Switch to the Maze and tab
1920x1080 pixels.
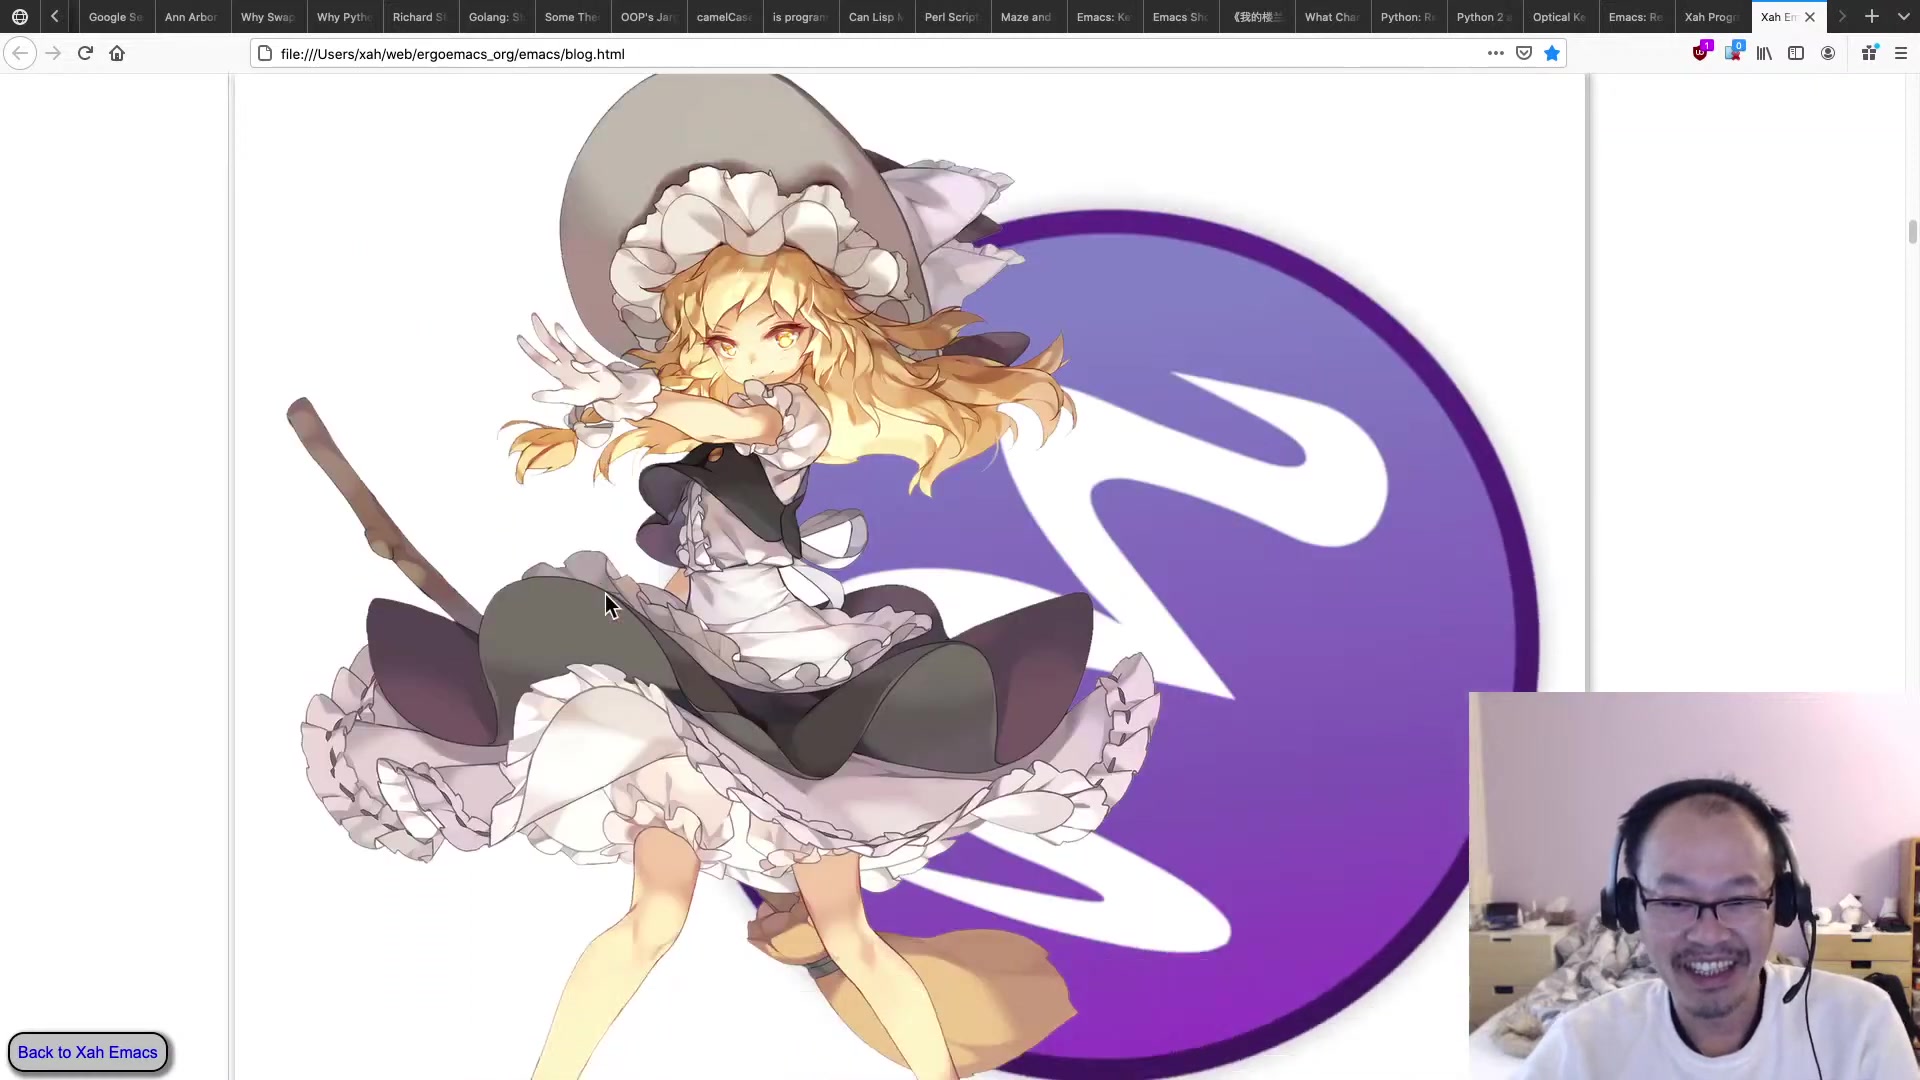coord(1028,17)
